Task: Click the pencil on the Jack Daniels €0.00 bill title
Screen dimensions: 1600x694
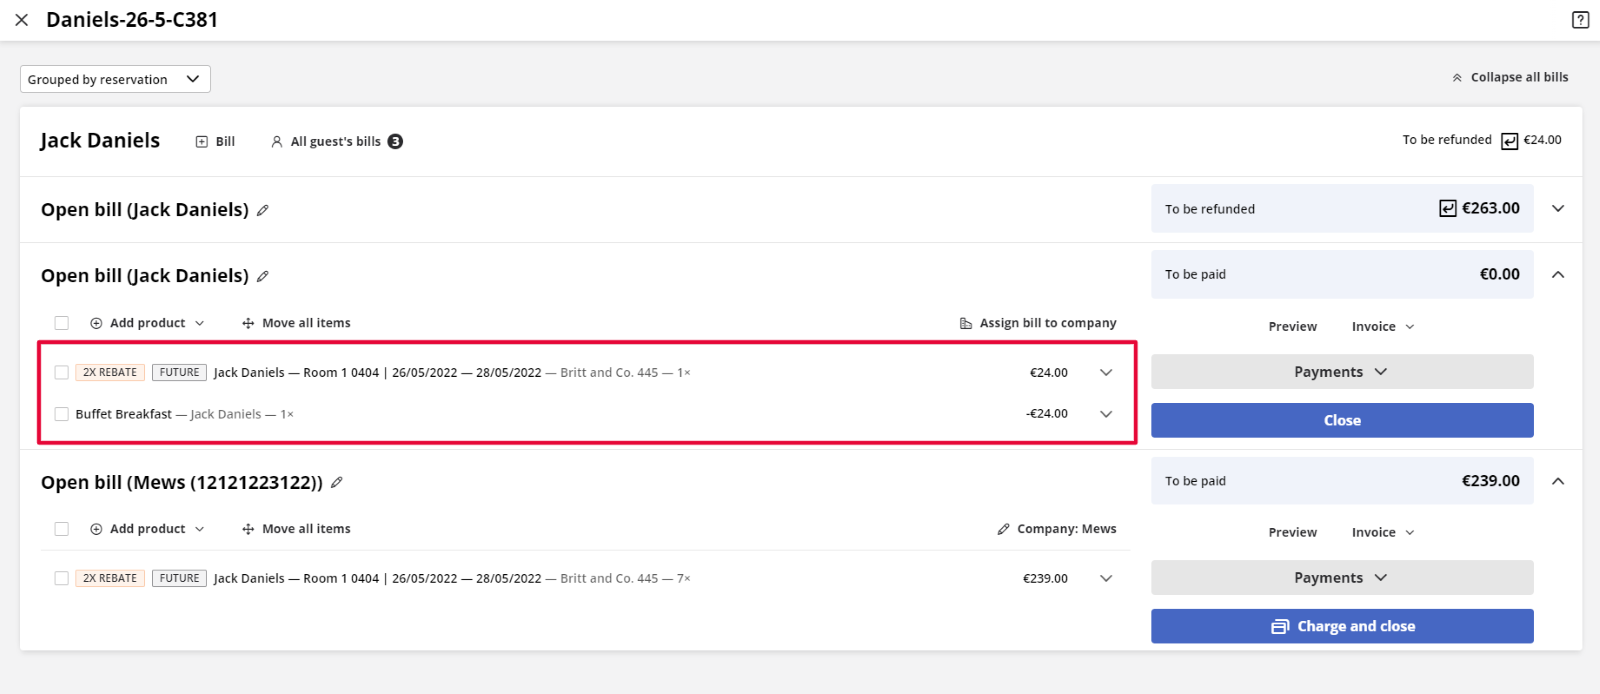Action: 263,276
